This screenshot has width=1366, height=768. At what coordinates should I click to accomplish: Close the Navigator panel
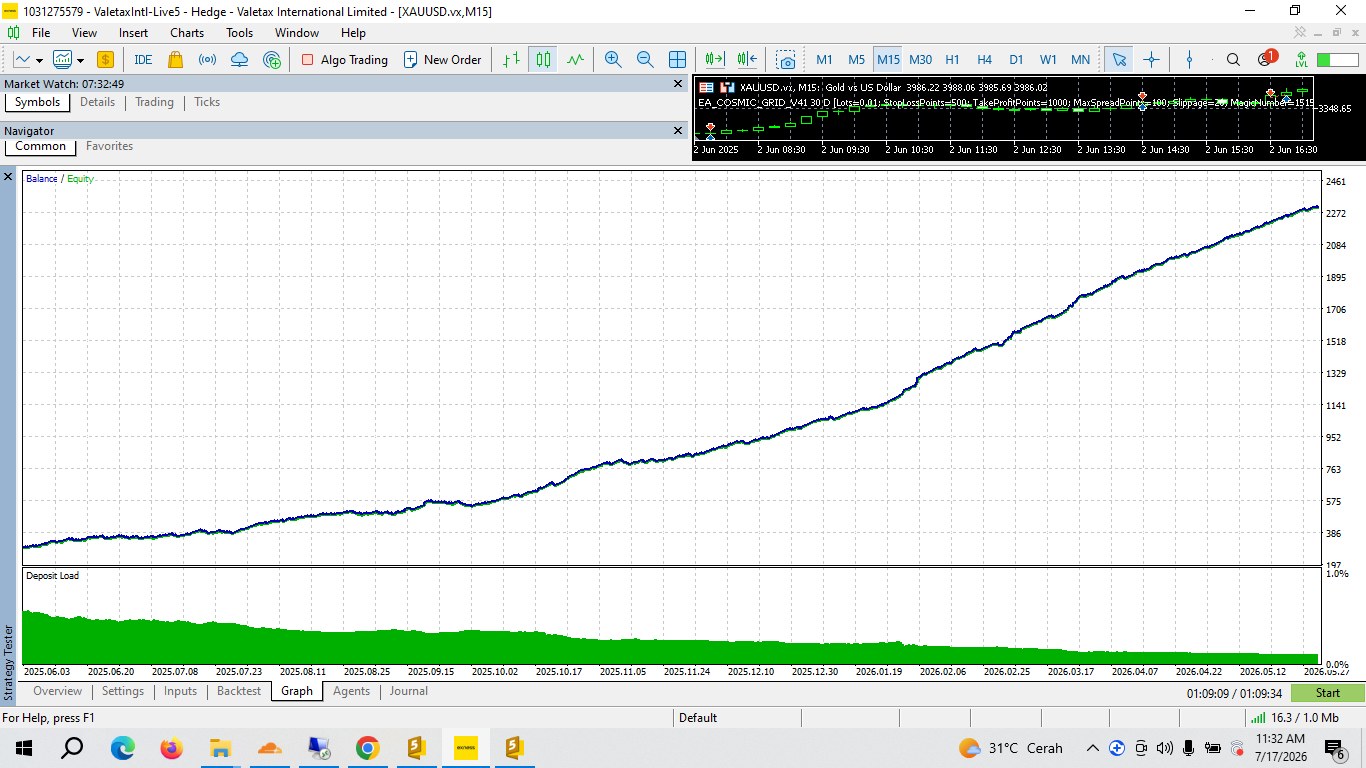pos(677,131)
